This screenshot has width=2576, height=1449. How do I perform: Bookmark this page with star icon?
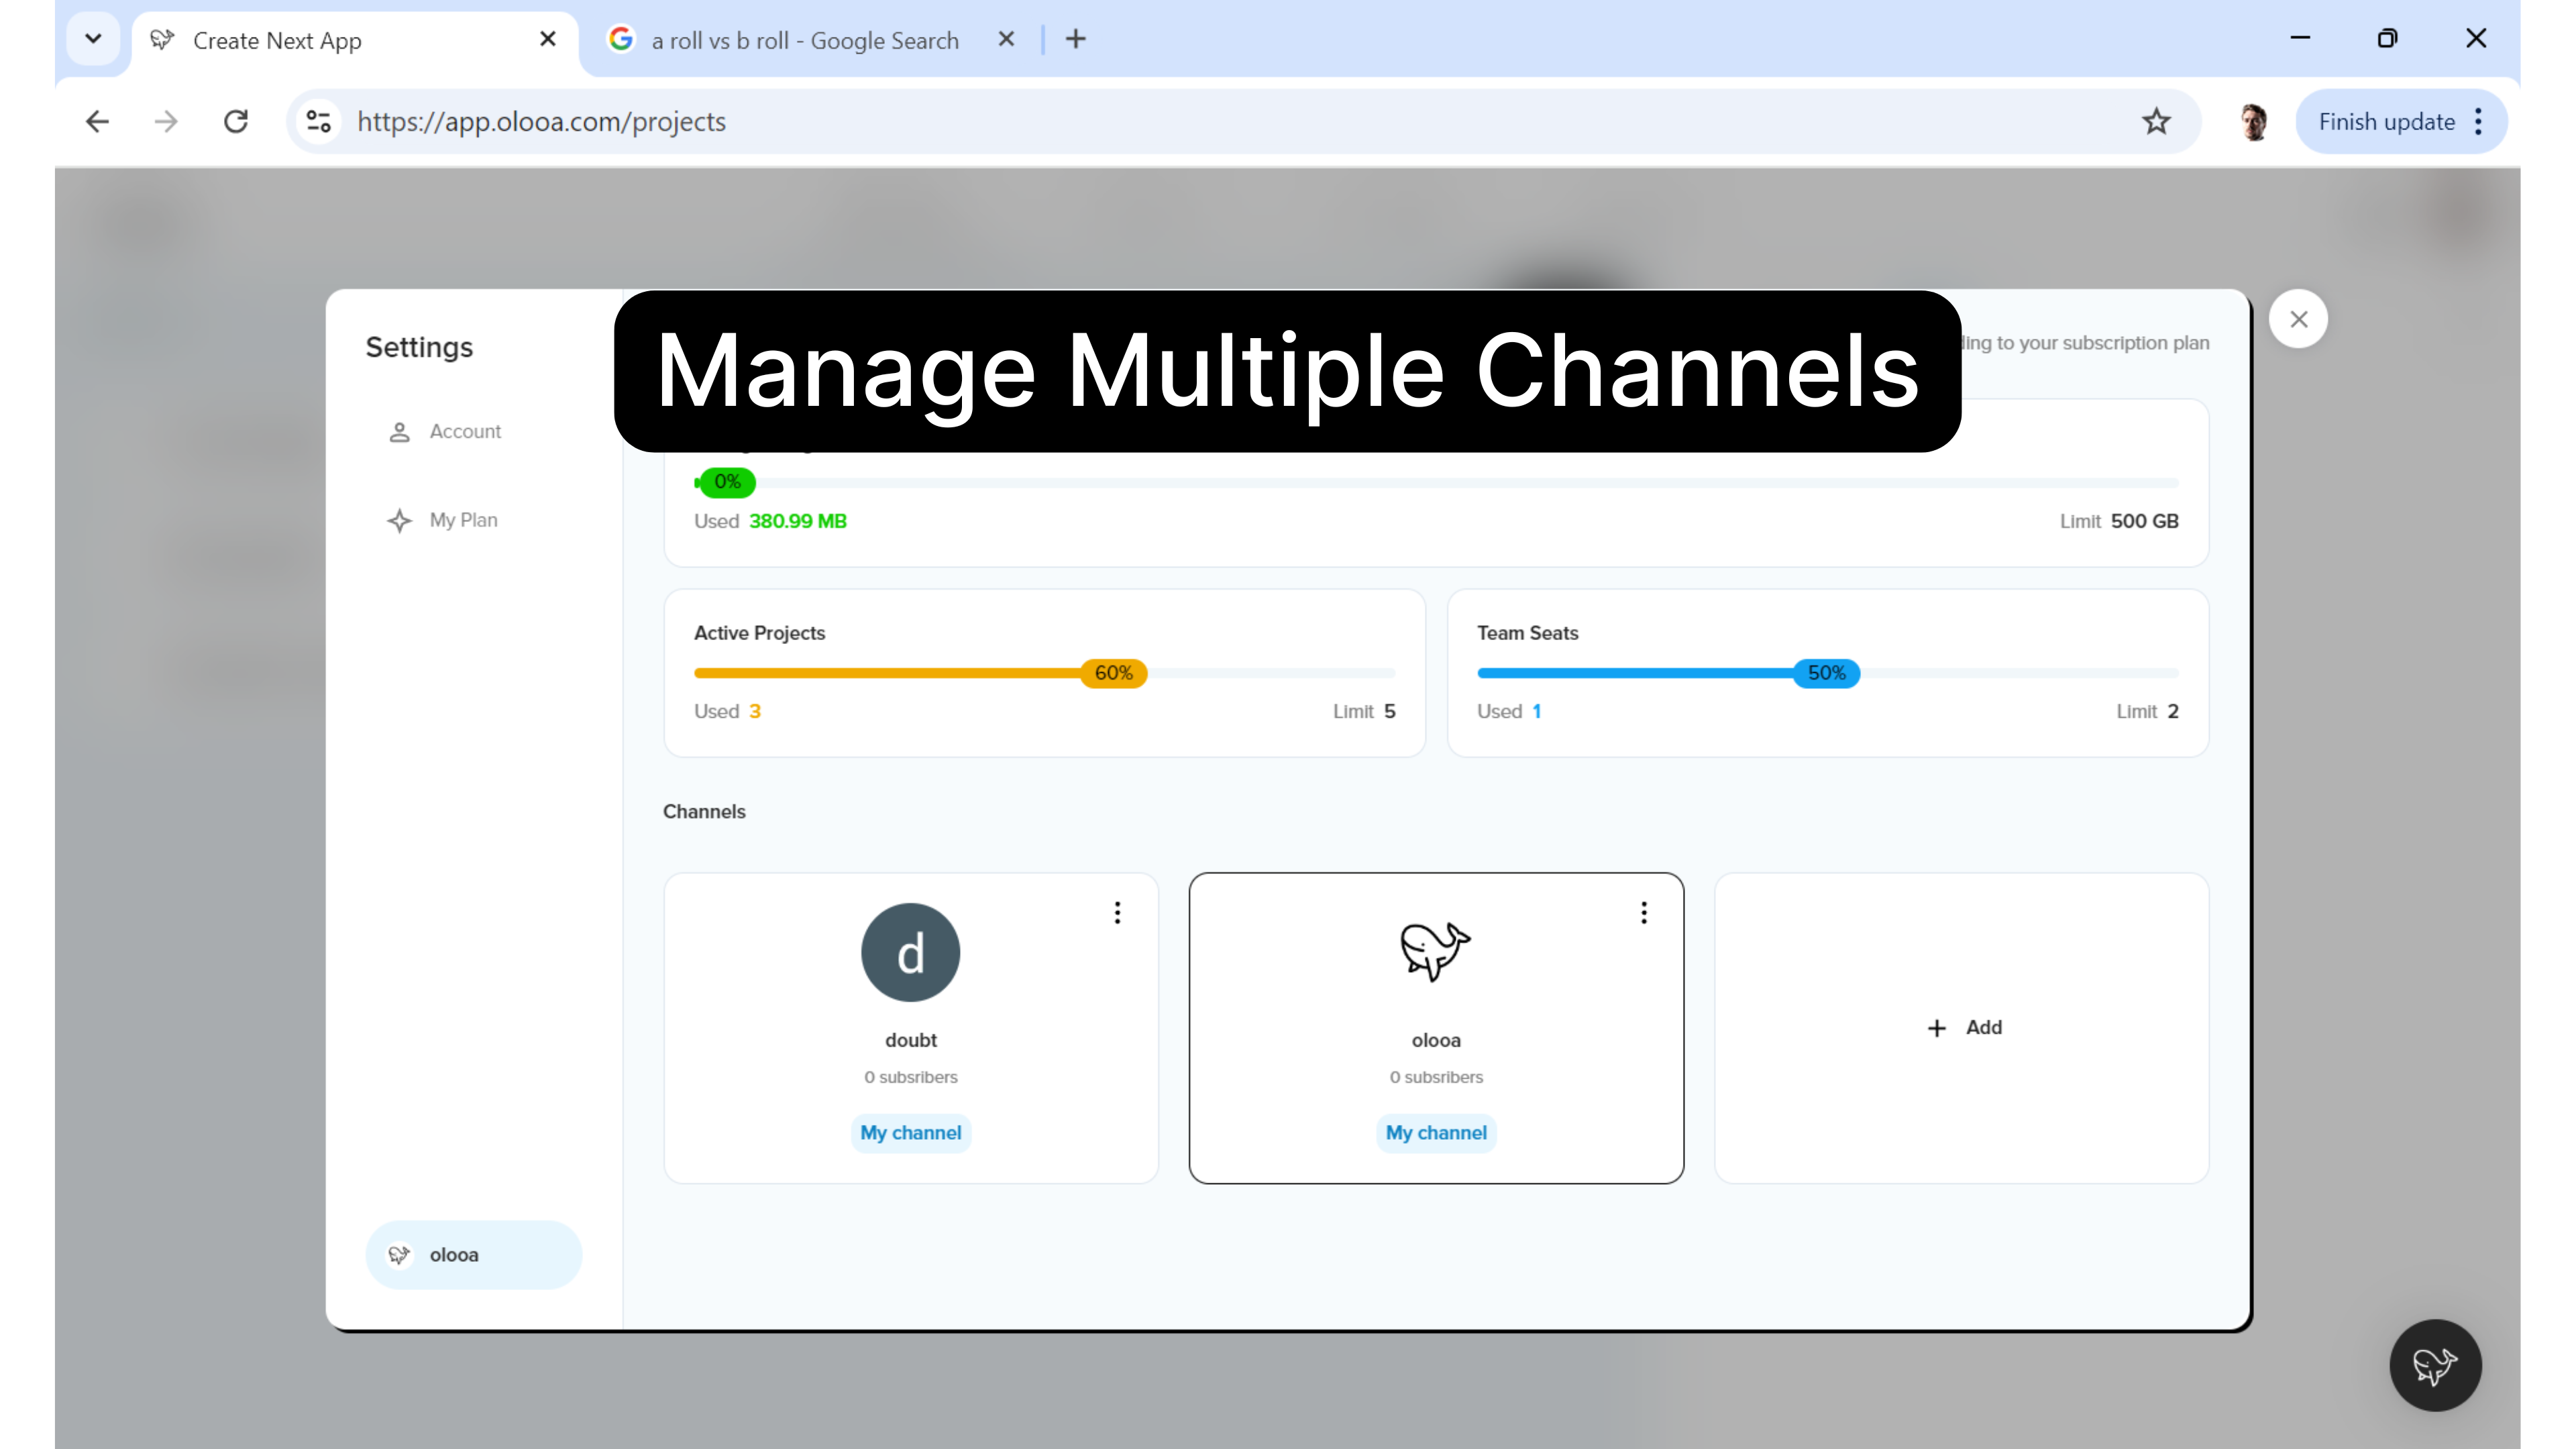(2156, 122)
